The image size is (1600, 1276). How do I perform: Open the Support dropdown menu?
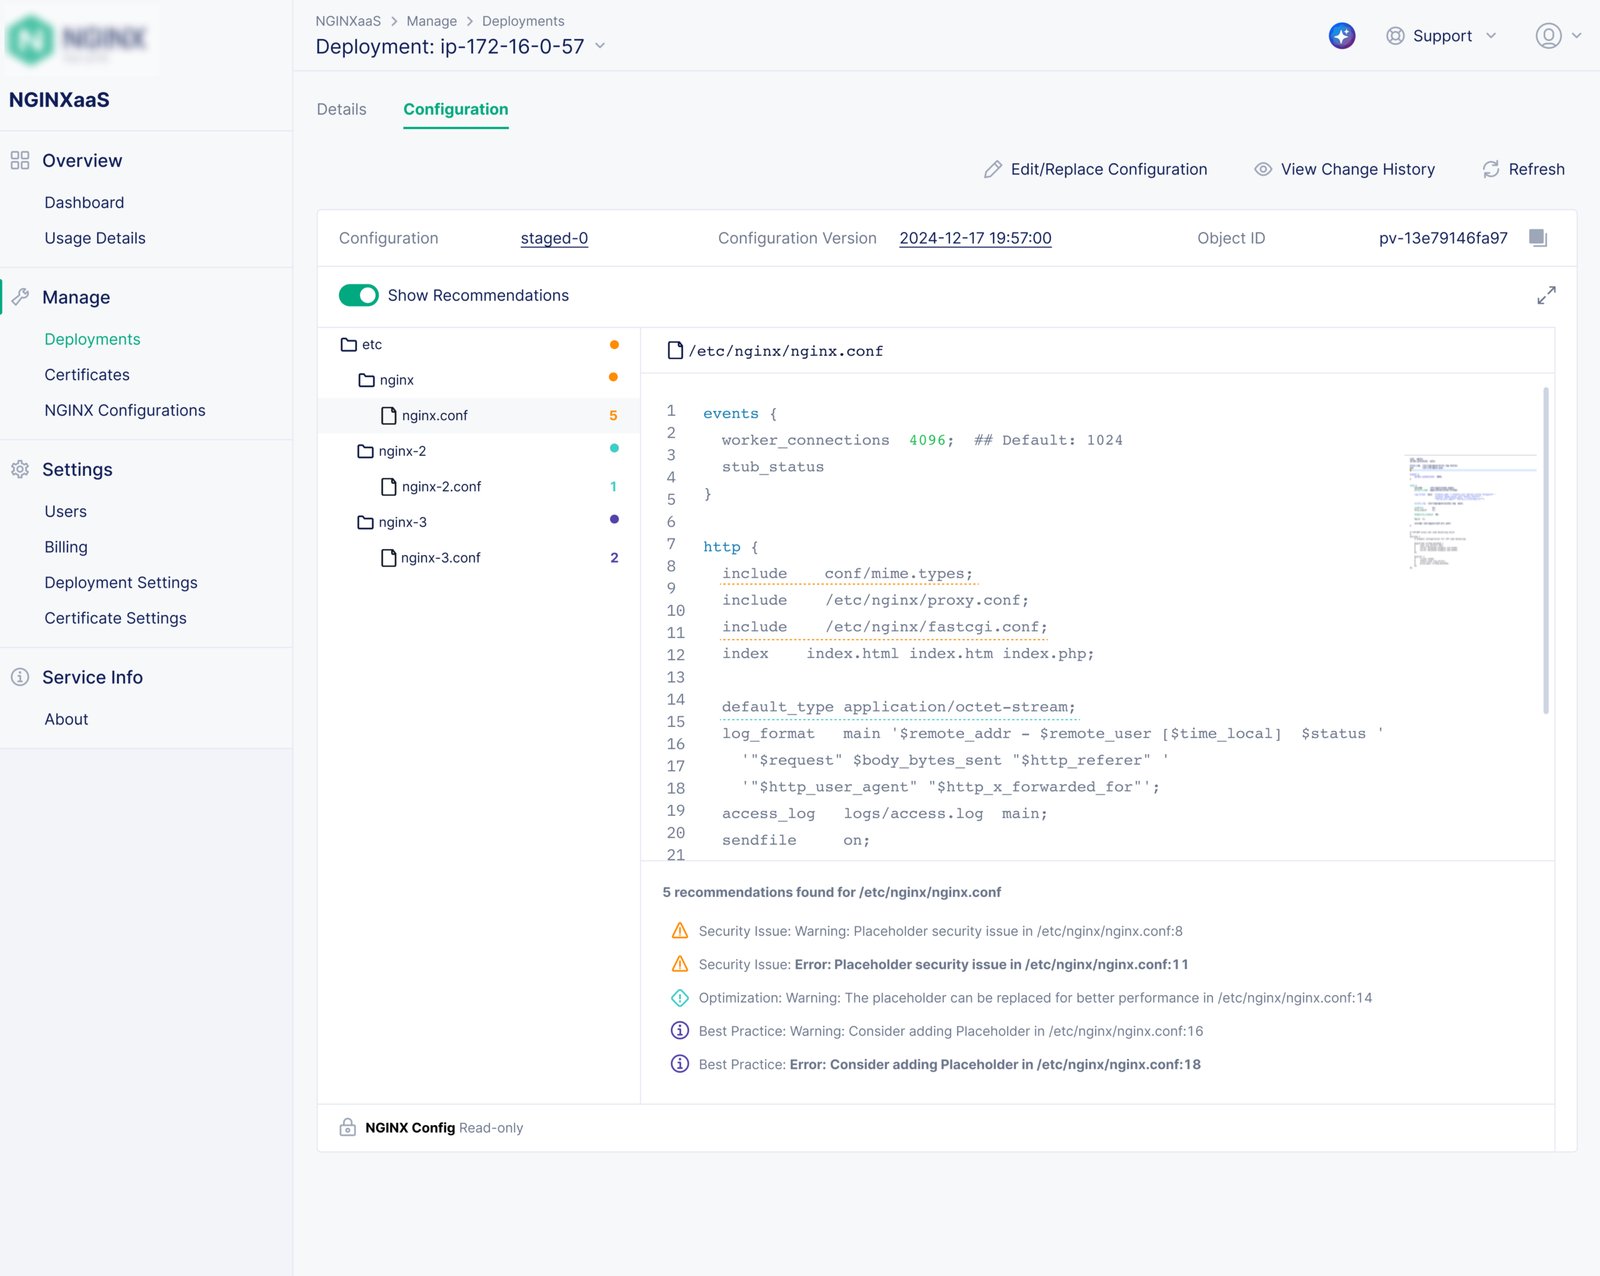(x=1441, y=36)
